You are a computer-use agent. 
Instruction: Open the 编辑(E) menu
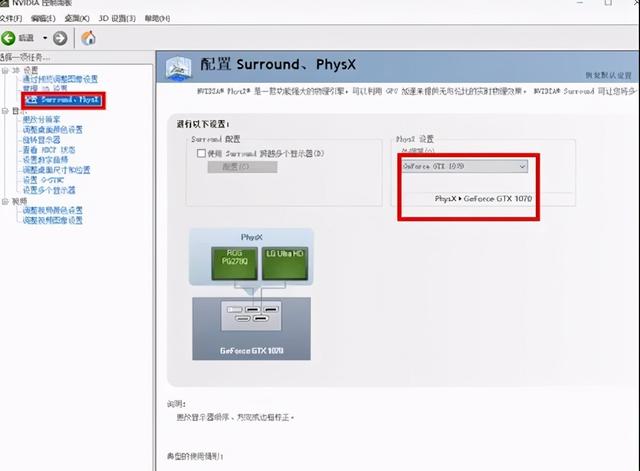tap(43, 18)
